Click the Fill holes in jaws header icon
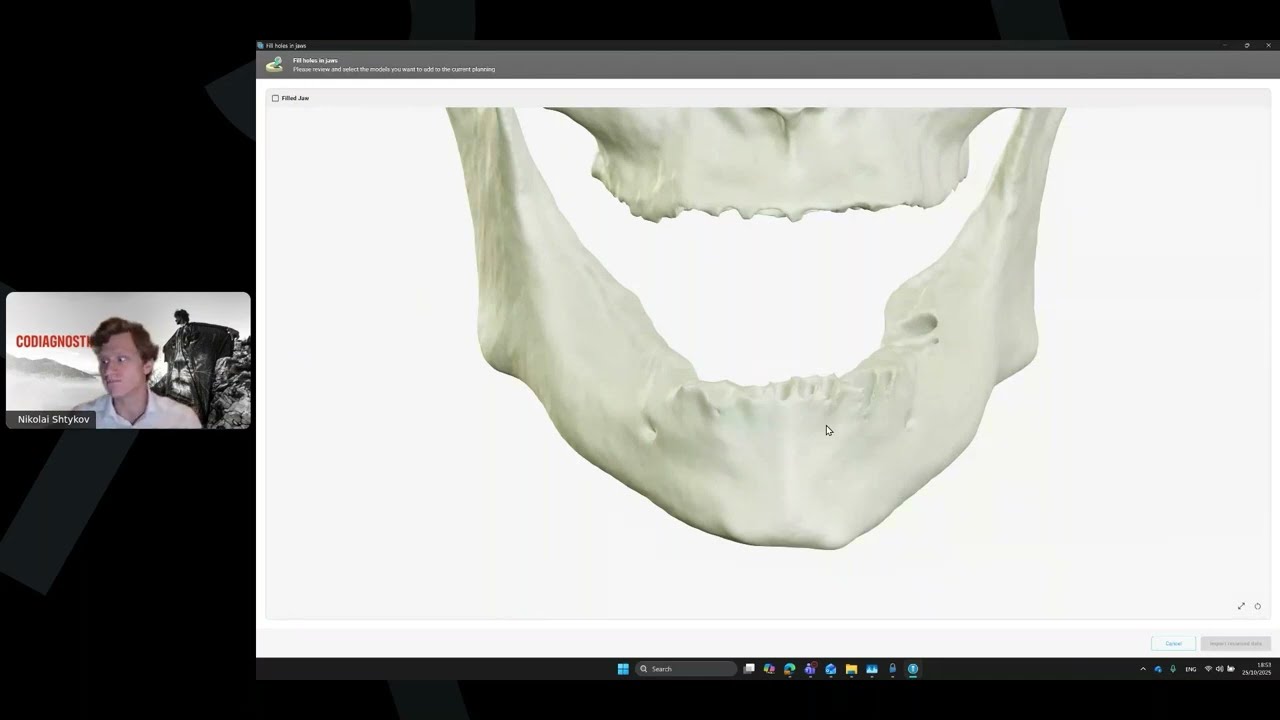Screen dimensions: 1280x720 (x=274, y=65)
